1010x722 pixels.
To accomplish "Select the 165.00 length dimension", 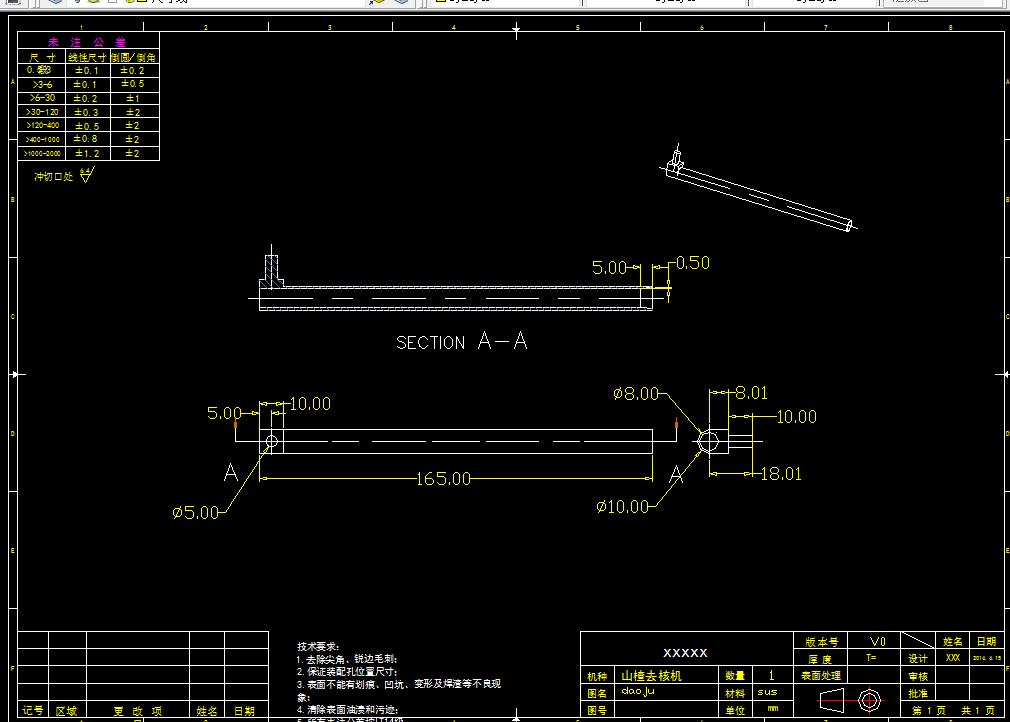I will 443,479.
